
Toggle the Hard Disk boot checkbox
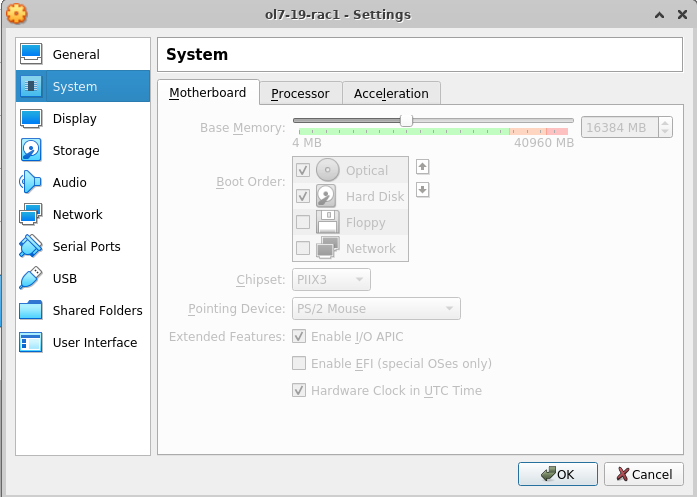(x=303, y=196)
